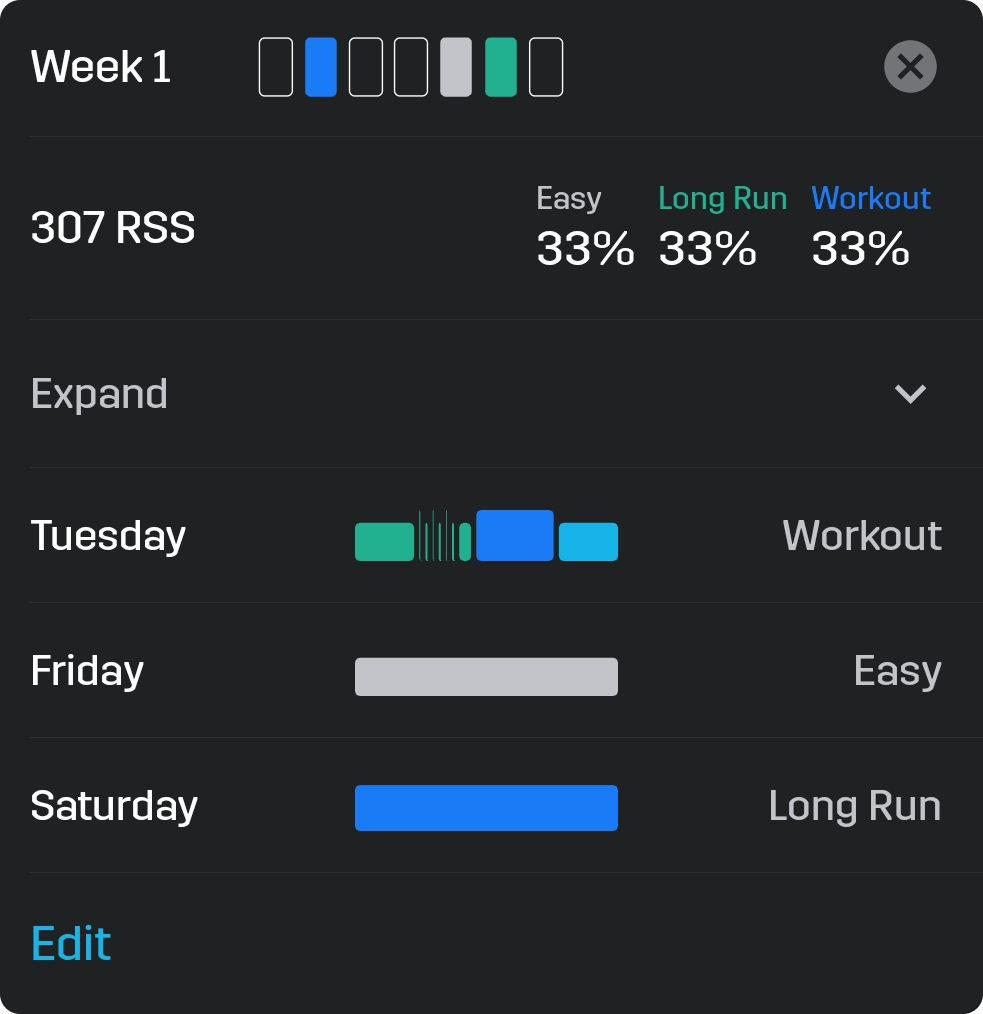Select the third empty day box
Viewport: 983px width, 1014px height.
tap(366, 67)
